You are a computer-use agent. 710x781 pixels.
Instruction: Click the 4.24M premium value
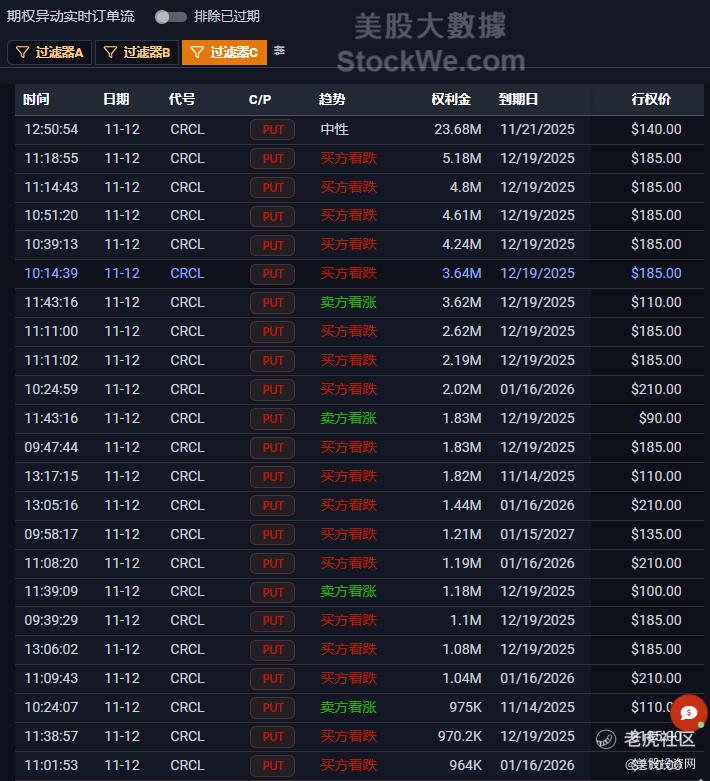(x=462, y=245)
